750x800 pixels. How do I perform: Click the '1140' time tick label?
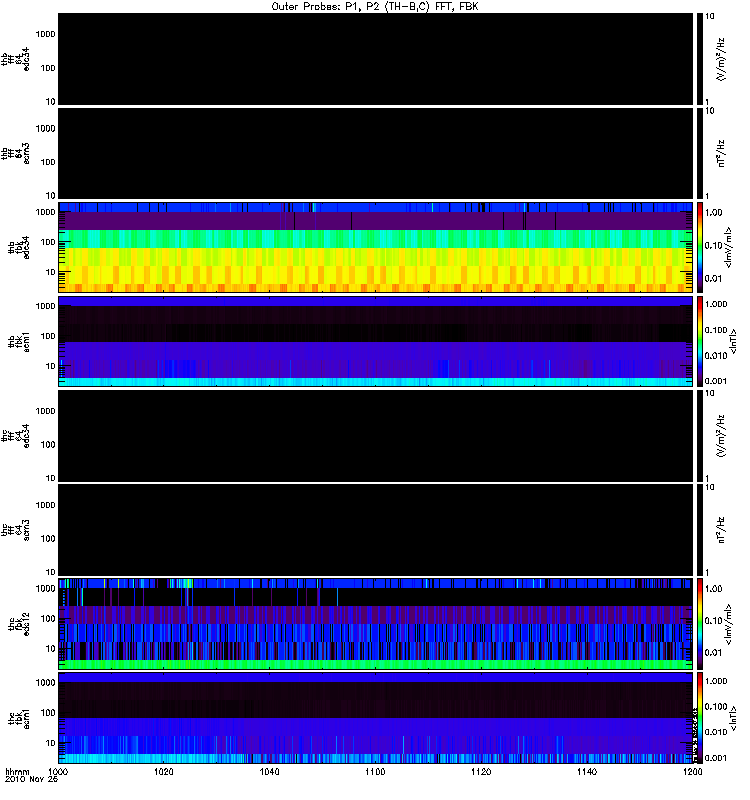pyautogui.click(x=587, y=772)
